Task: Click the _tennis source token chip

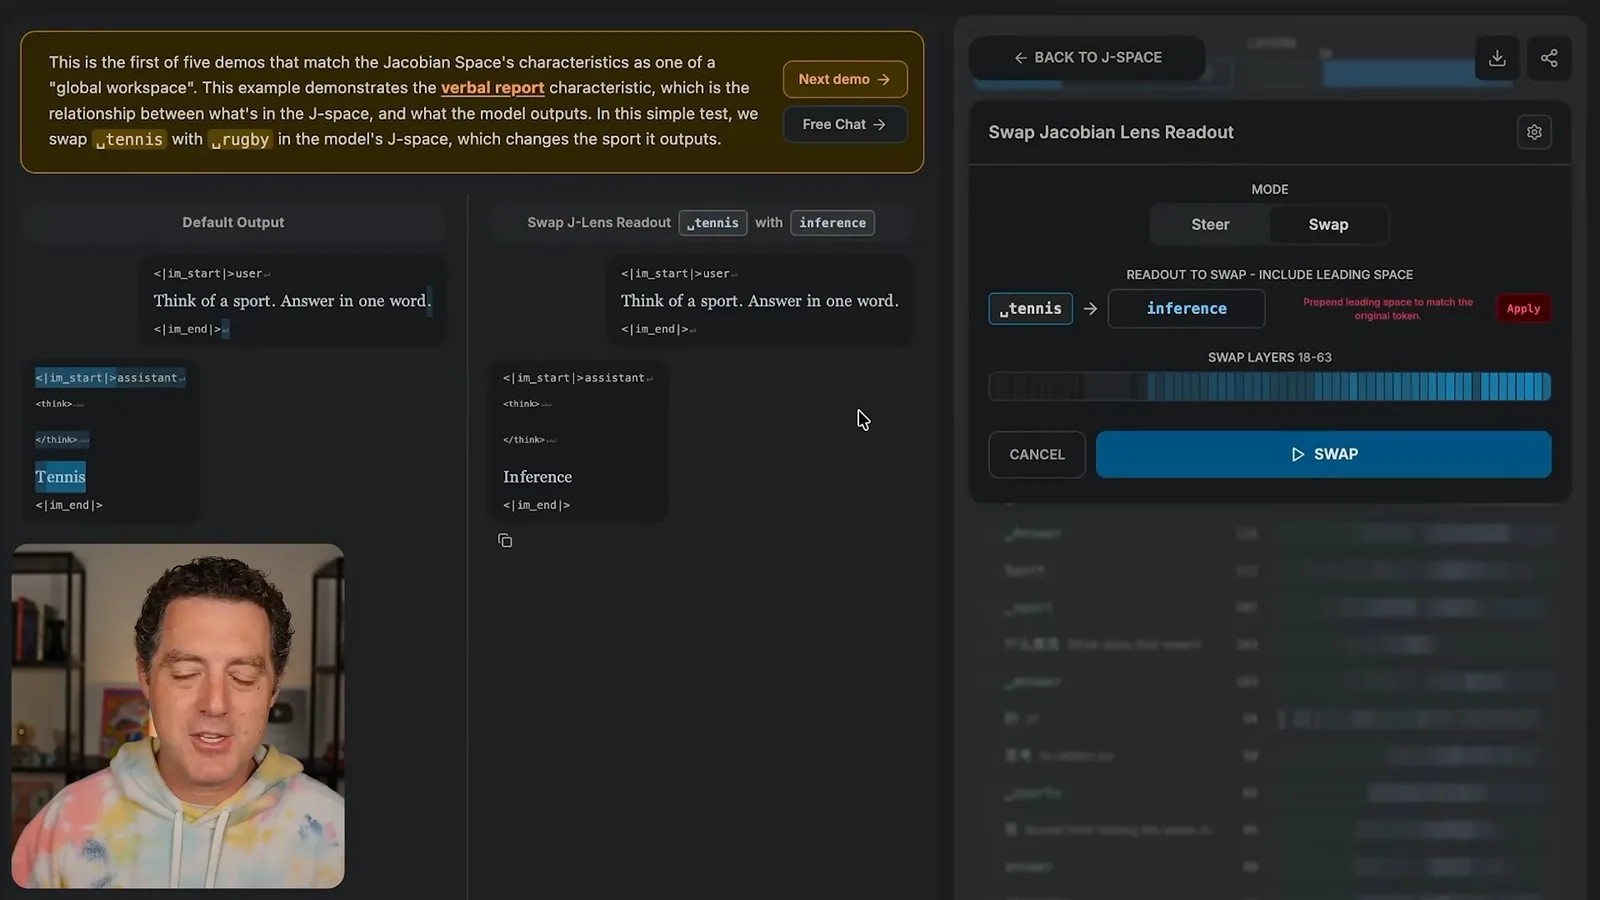Action: point(1030,309)
